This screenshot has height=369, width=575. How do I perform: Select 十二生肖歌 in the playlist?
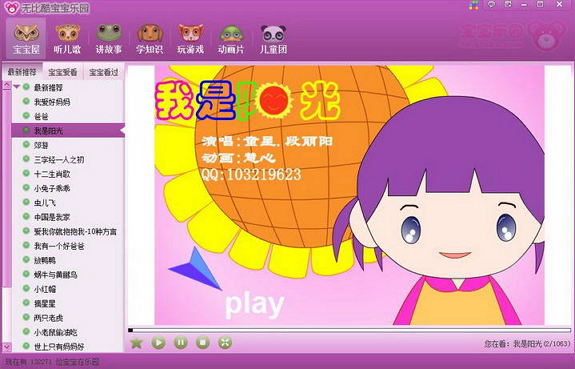tap(68, 174)
